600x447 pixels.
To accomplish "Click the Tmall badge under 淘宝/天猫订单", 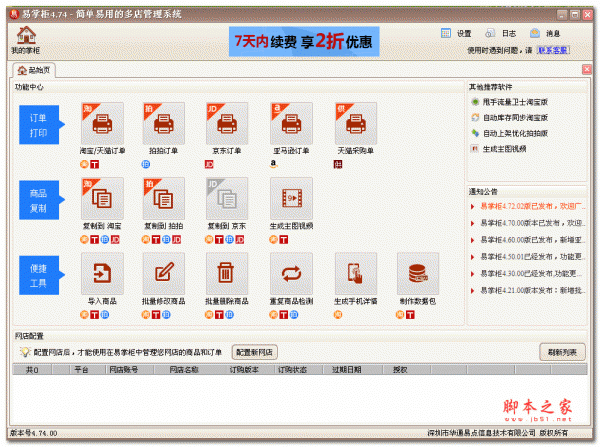I will (x=95, y=165).
